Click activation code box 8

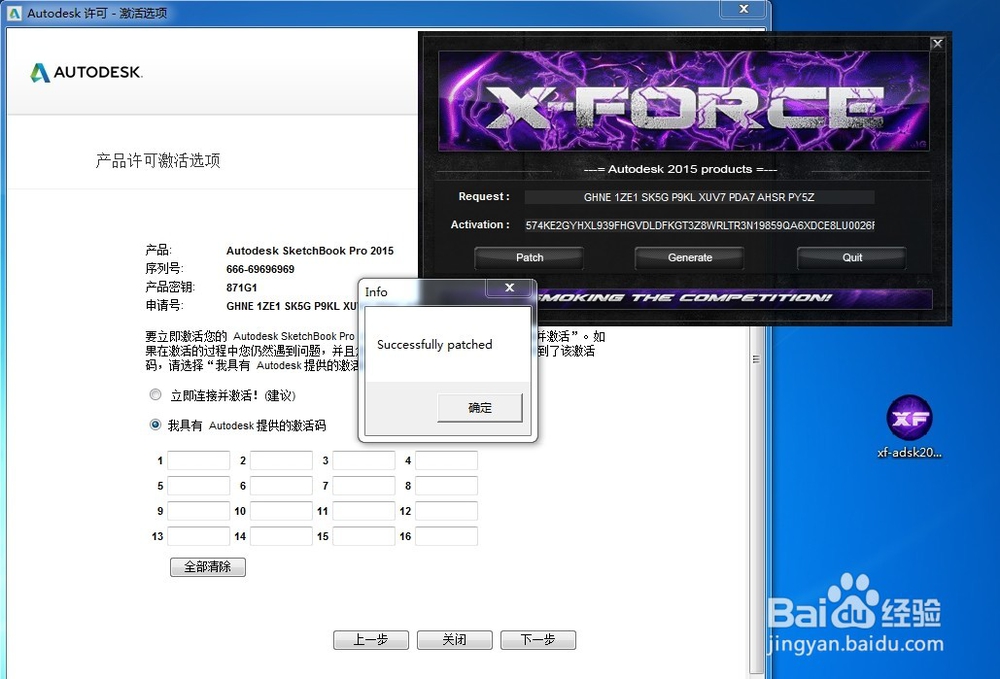click(446, 486)
